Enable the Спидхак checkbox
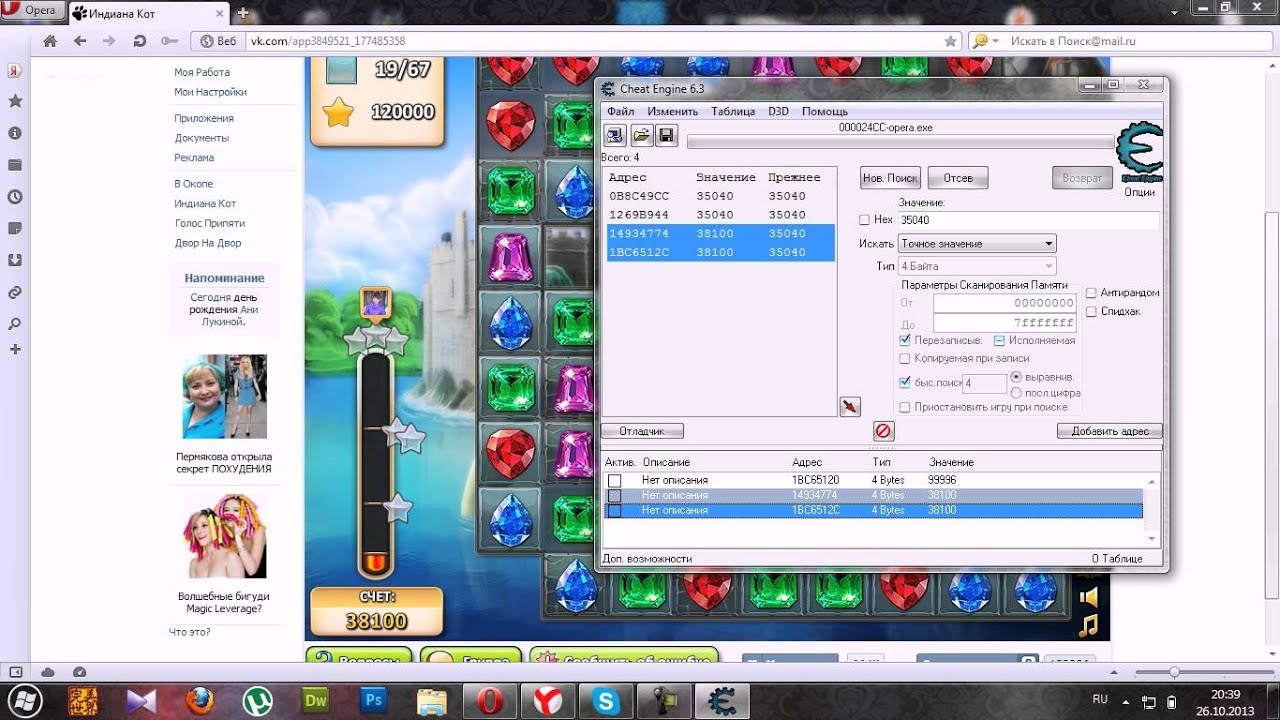 pyautogui.click(x=1091, y=311)
